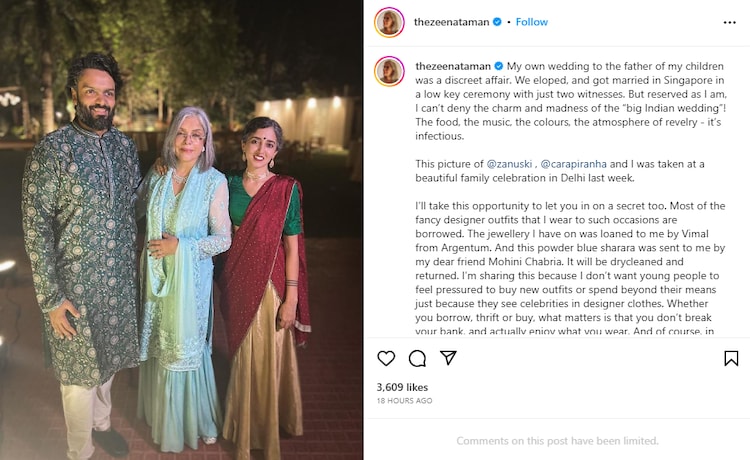Screen dimensions: 750x460
Task: Click the caption profile avatar
Action: coord(389,72)
